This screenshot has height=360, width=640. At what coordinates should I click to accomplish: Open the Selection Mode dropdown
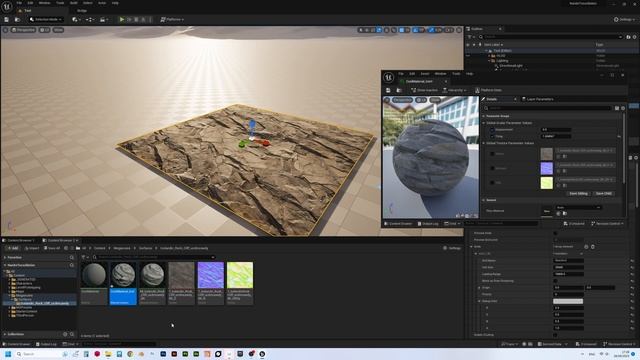click(x=46, y=19)
